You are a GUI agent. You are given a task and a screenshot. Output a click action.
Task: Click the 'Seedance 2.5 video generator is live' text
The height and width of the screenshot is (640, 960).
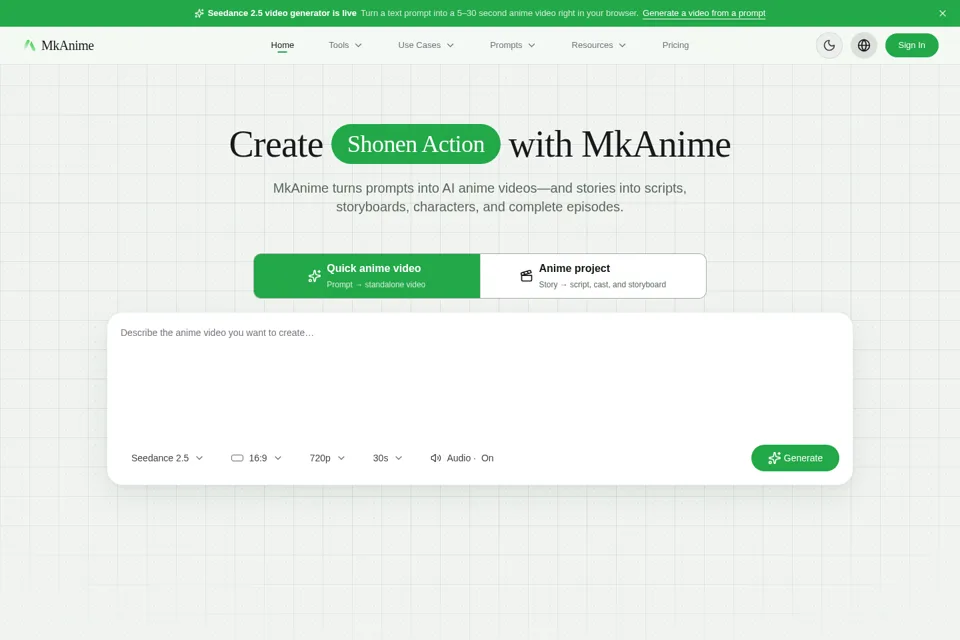282,13
